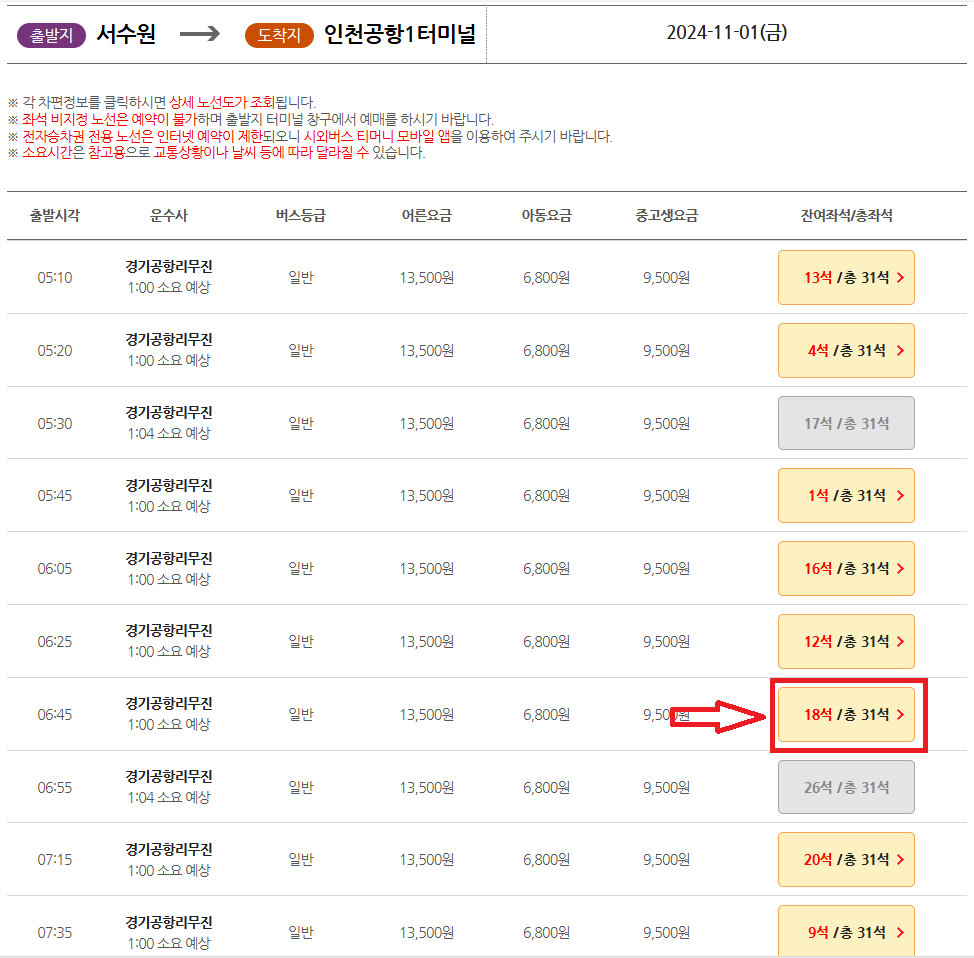Click the 중고생요금 column header
The image size is (974, 958).
(667, 216)
